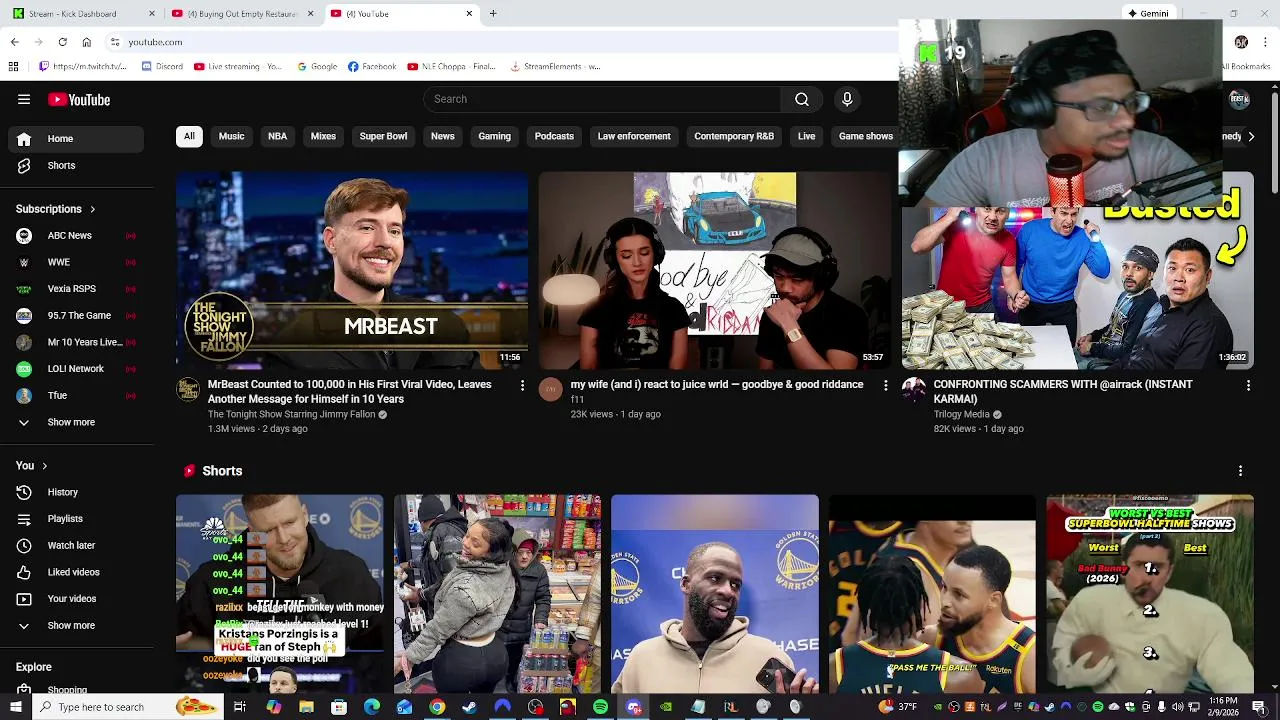Open the Kristaps Porzingis Short thumbnail
1280x720 pixels.
point(280,594)
